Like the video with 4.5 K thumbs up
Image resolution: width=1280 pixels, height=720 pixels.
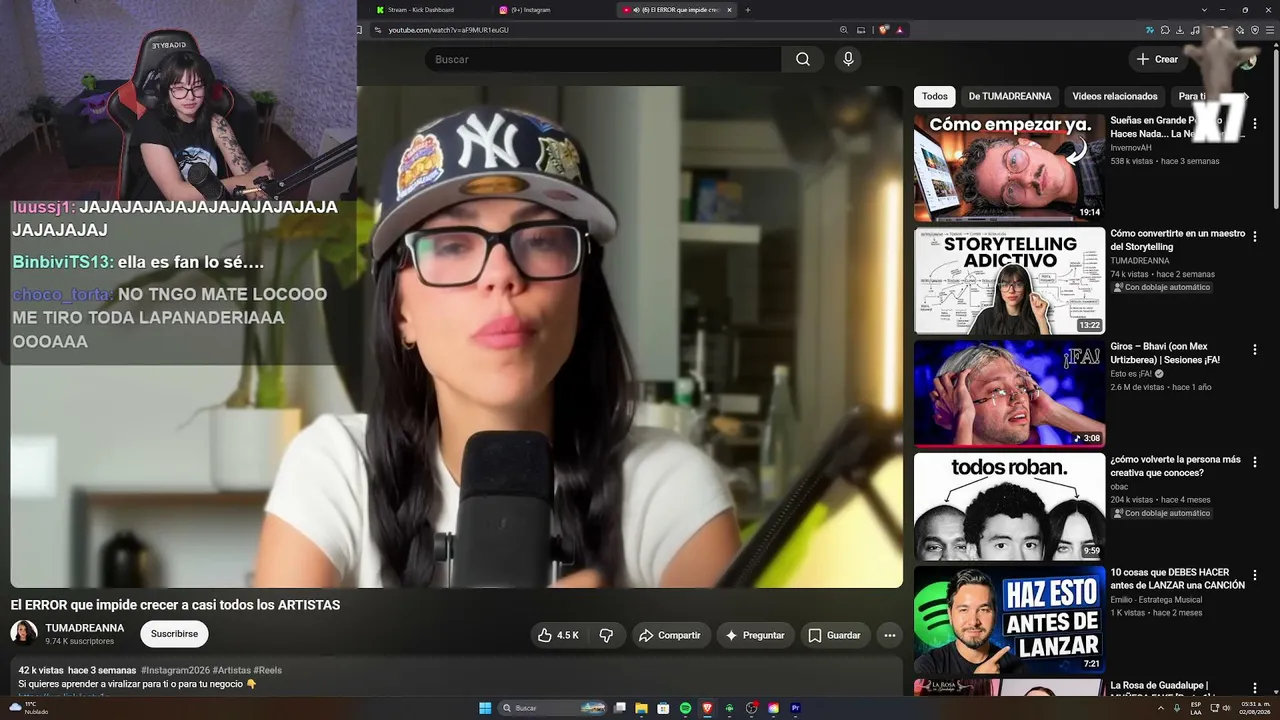click(x=558, y=635)
